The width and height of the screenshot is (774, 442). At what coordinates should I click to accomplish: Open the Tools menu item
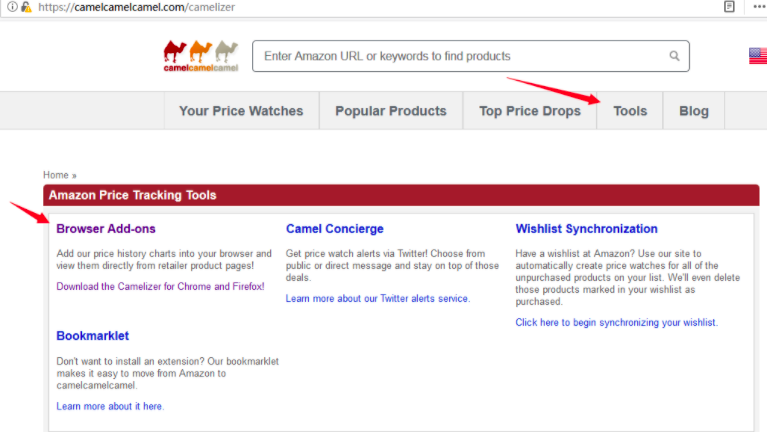(x=630, y=111)
